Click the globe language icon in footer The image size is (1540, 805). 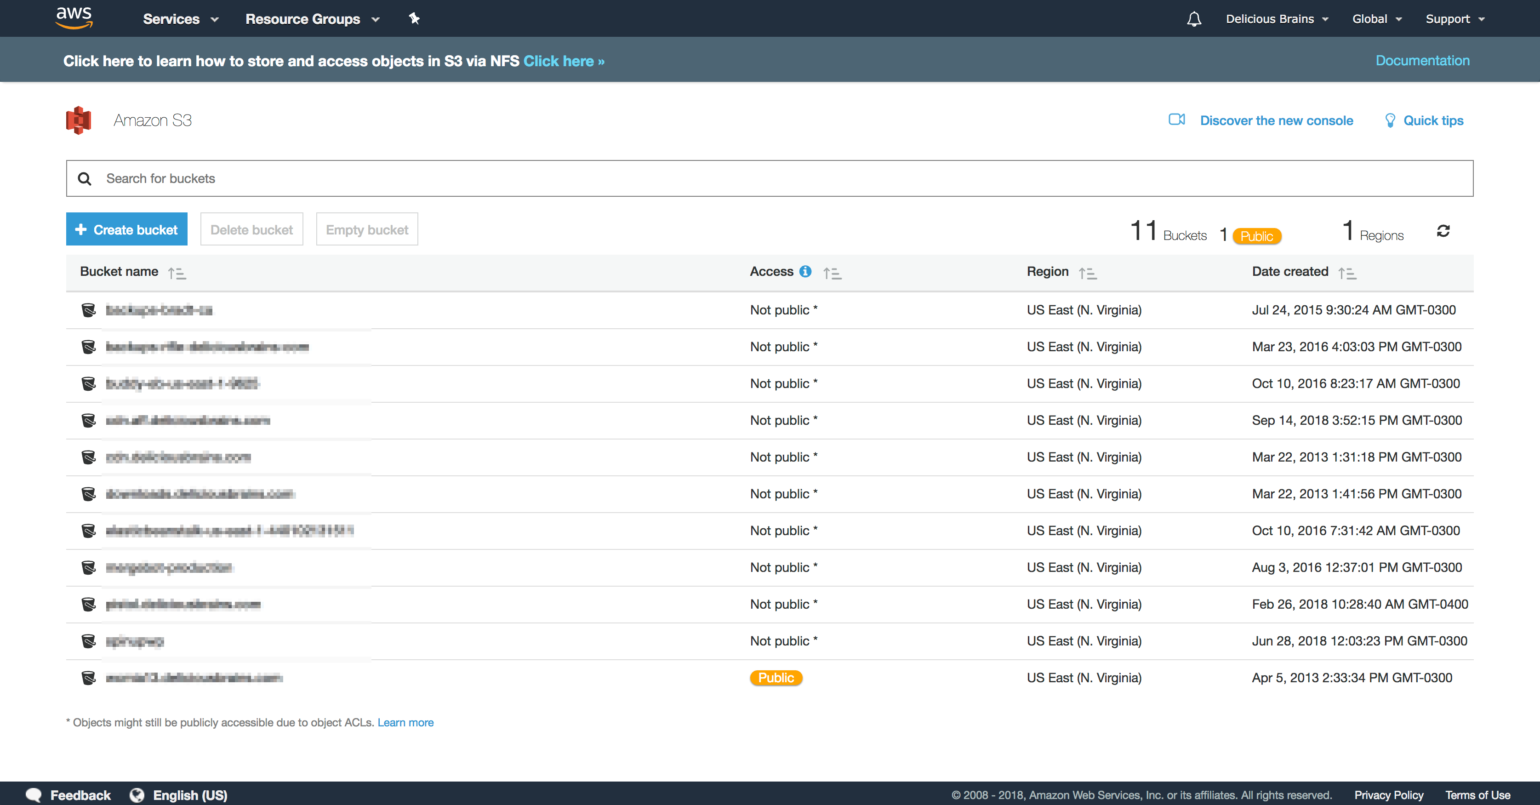[137, 795]
